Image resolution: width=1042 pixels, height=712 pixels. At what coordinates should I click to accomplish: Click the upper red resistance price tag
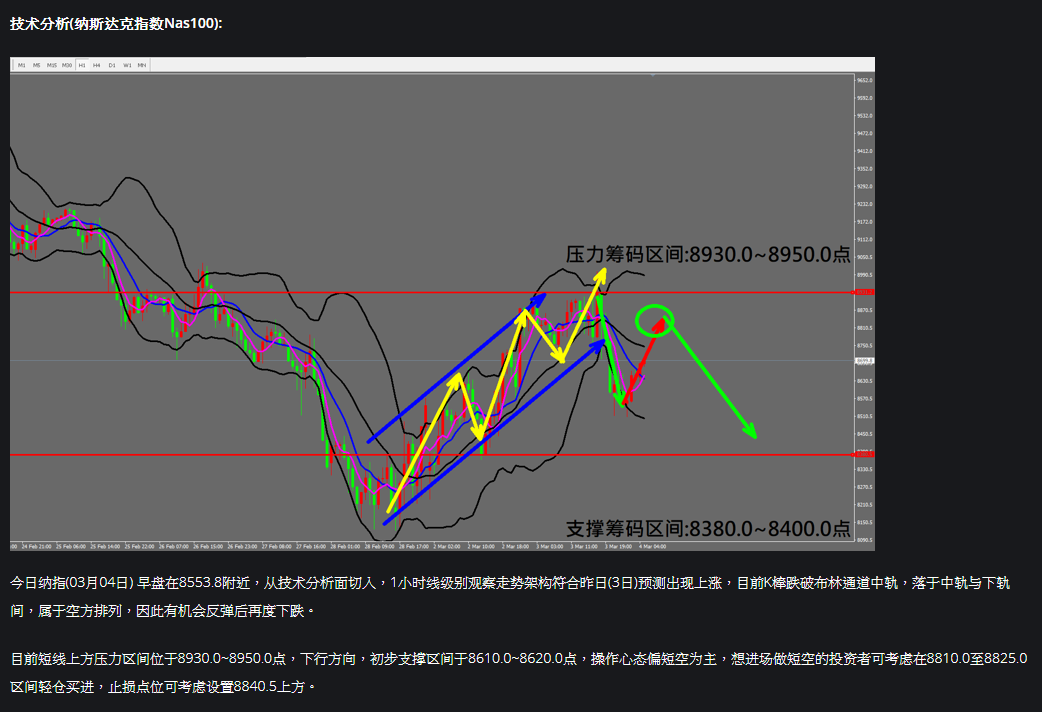[865, 293]
